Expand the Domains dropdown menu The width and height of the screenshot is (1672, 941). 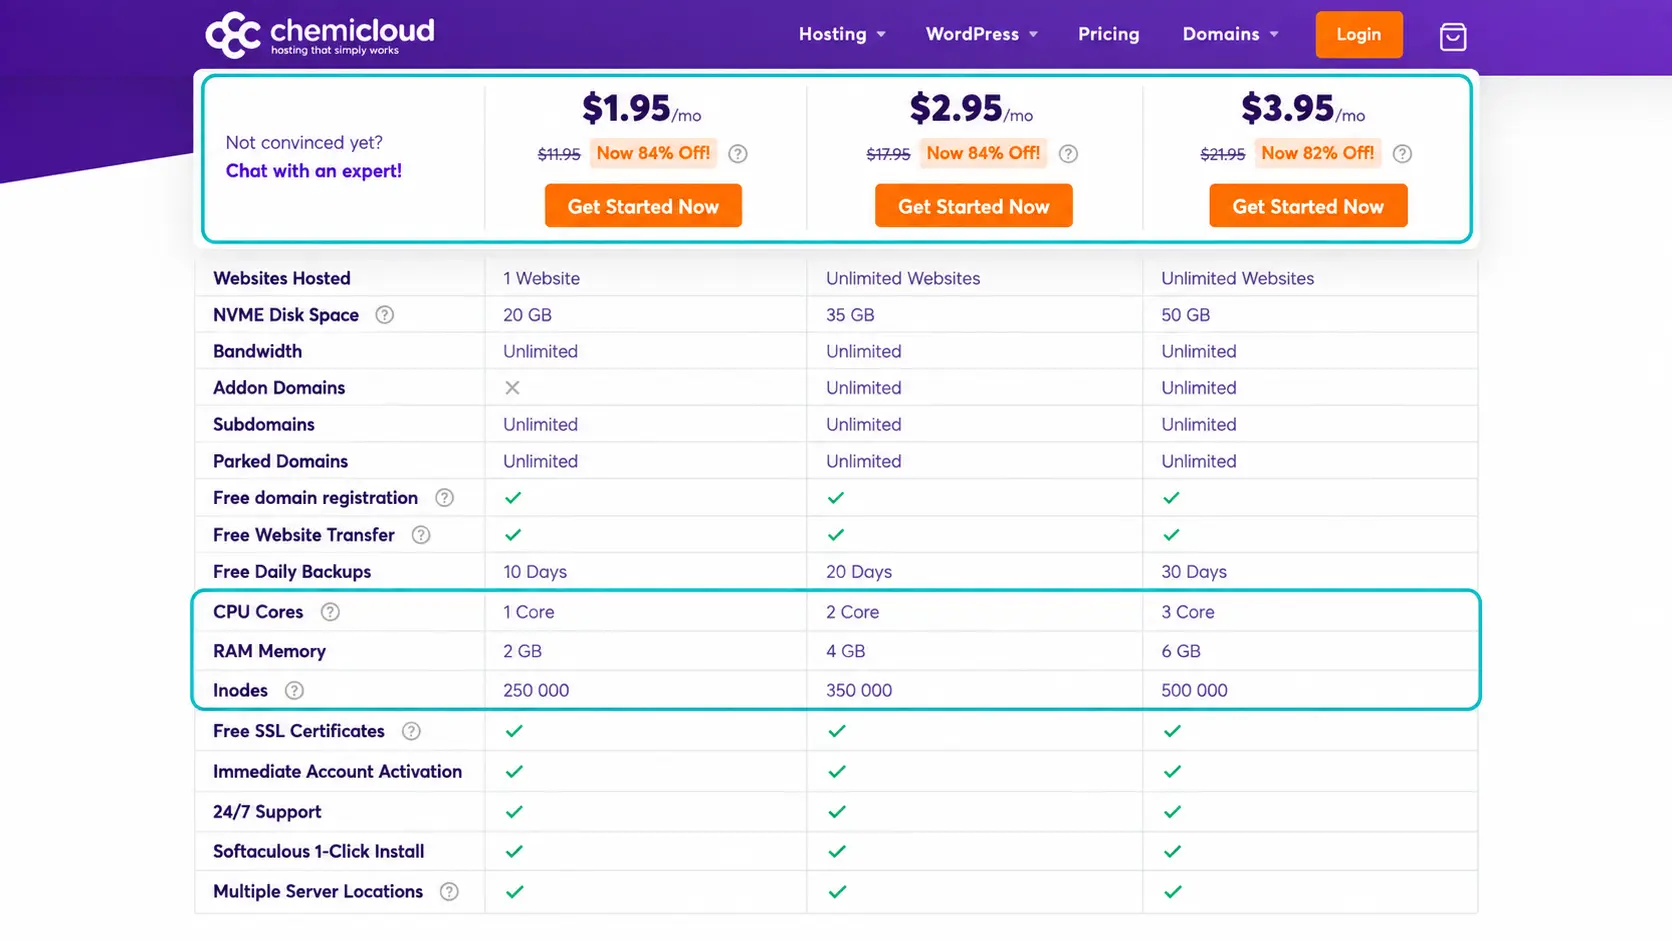tap(1230, 34)
